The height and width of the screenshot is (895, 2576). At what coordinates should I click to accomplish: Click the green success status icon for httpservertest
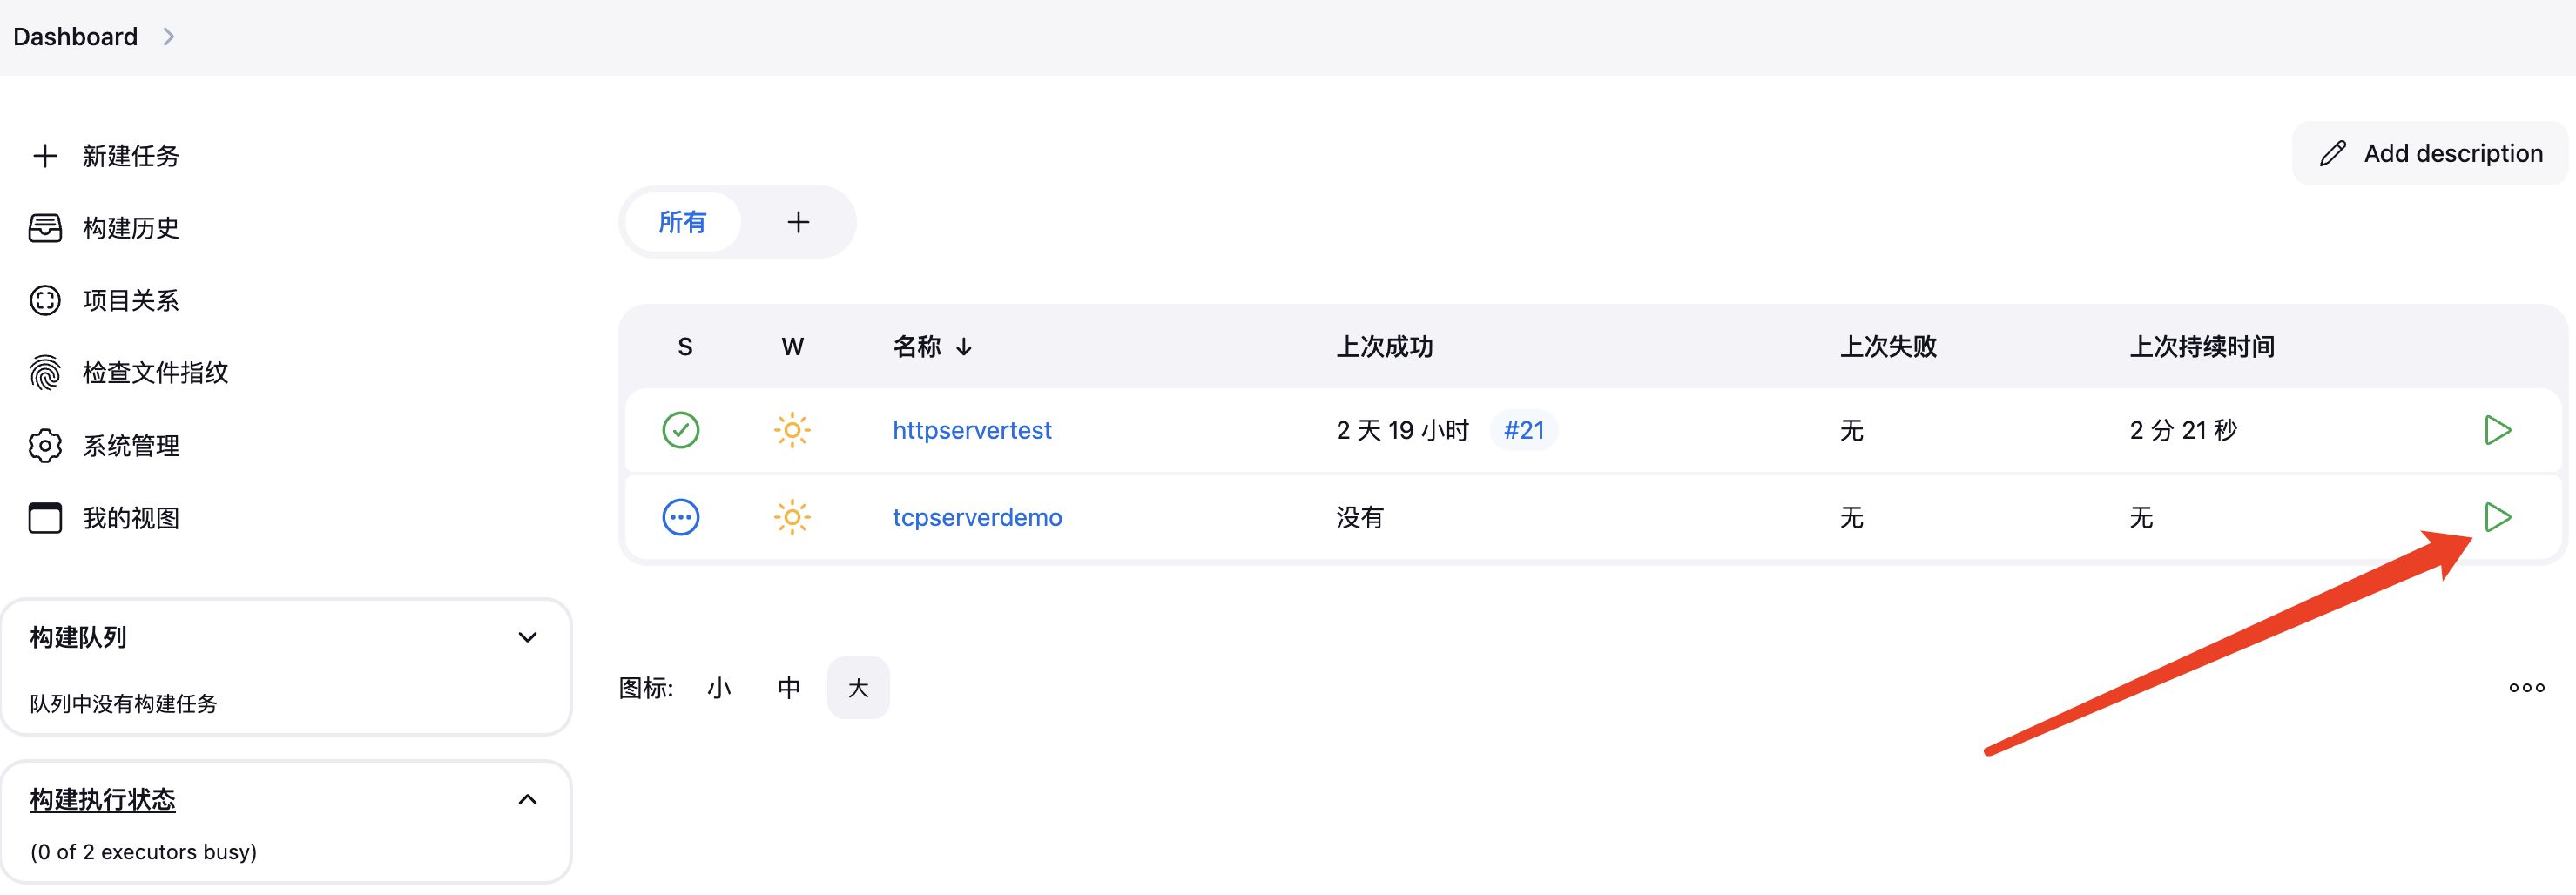[x=681, y=430]
